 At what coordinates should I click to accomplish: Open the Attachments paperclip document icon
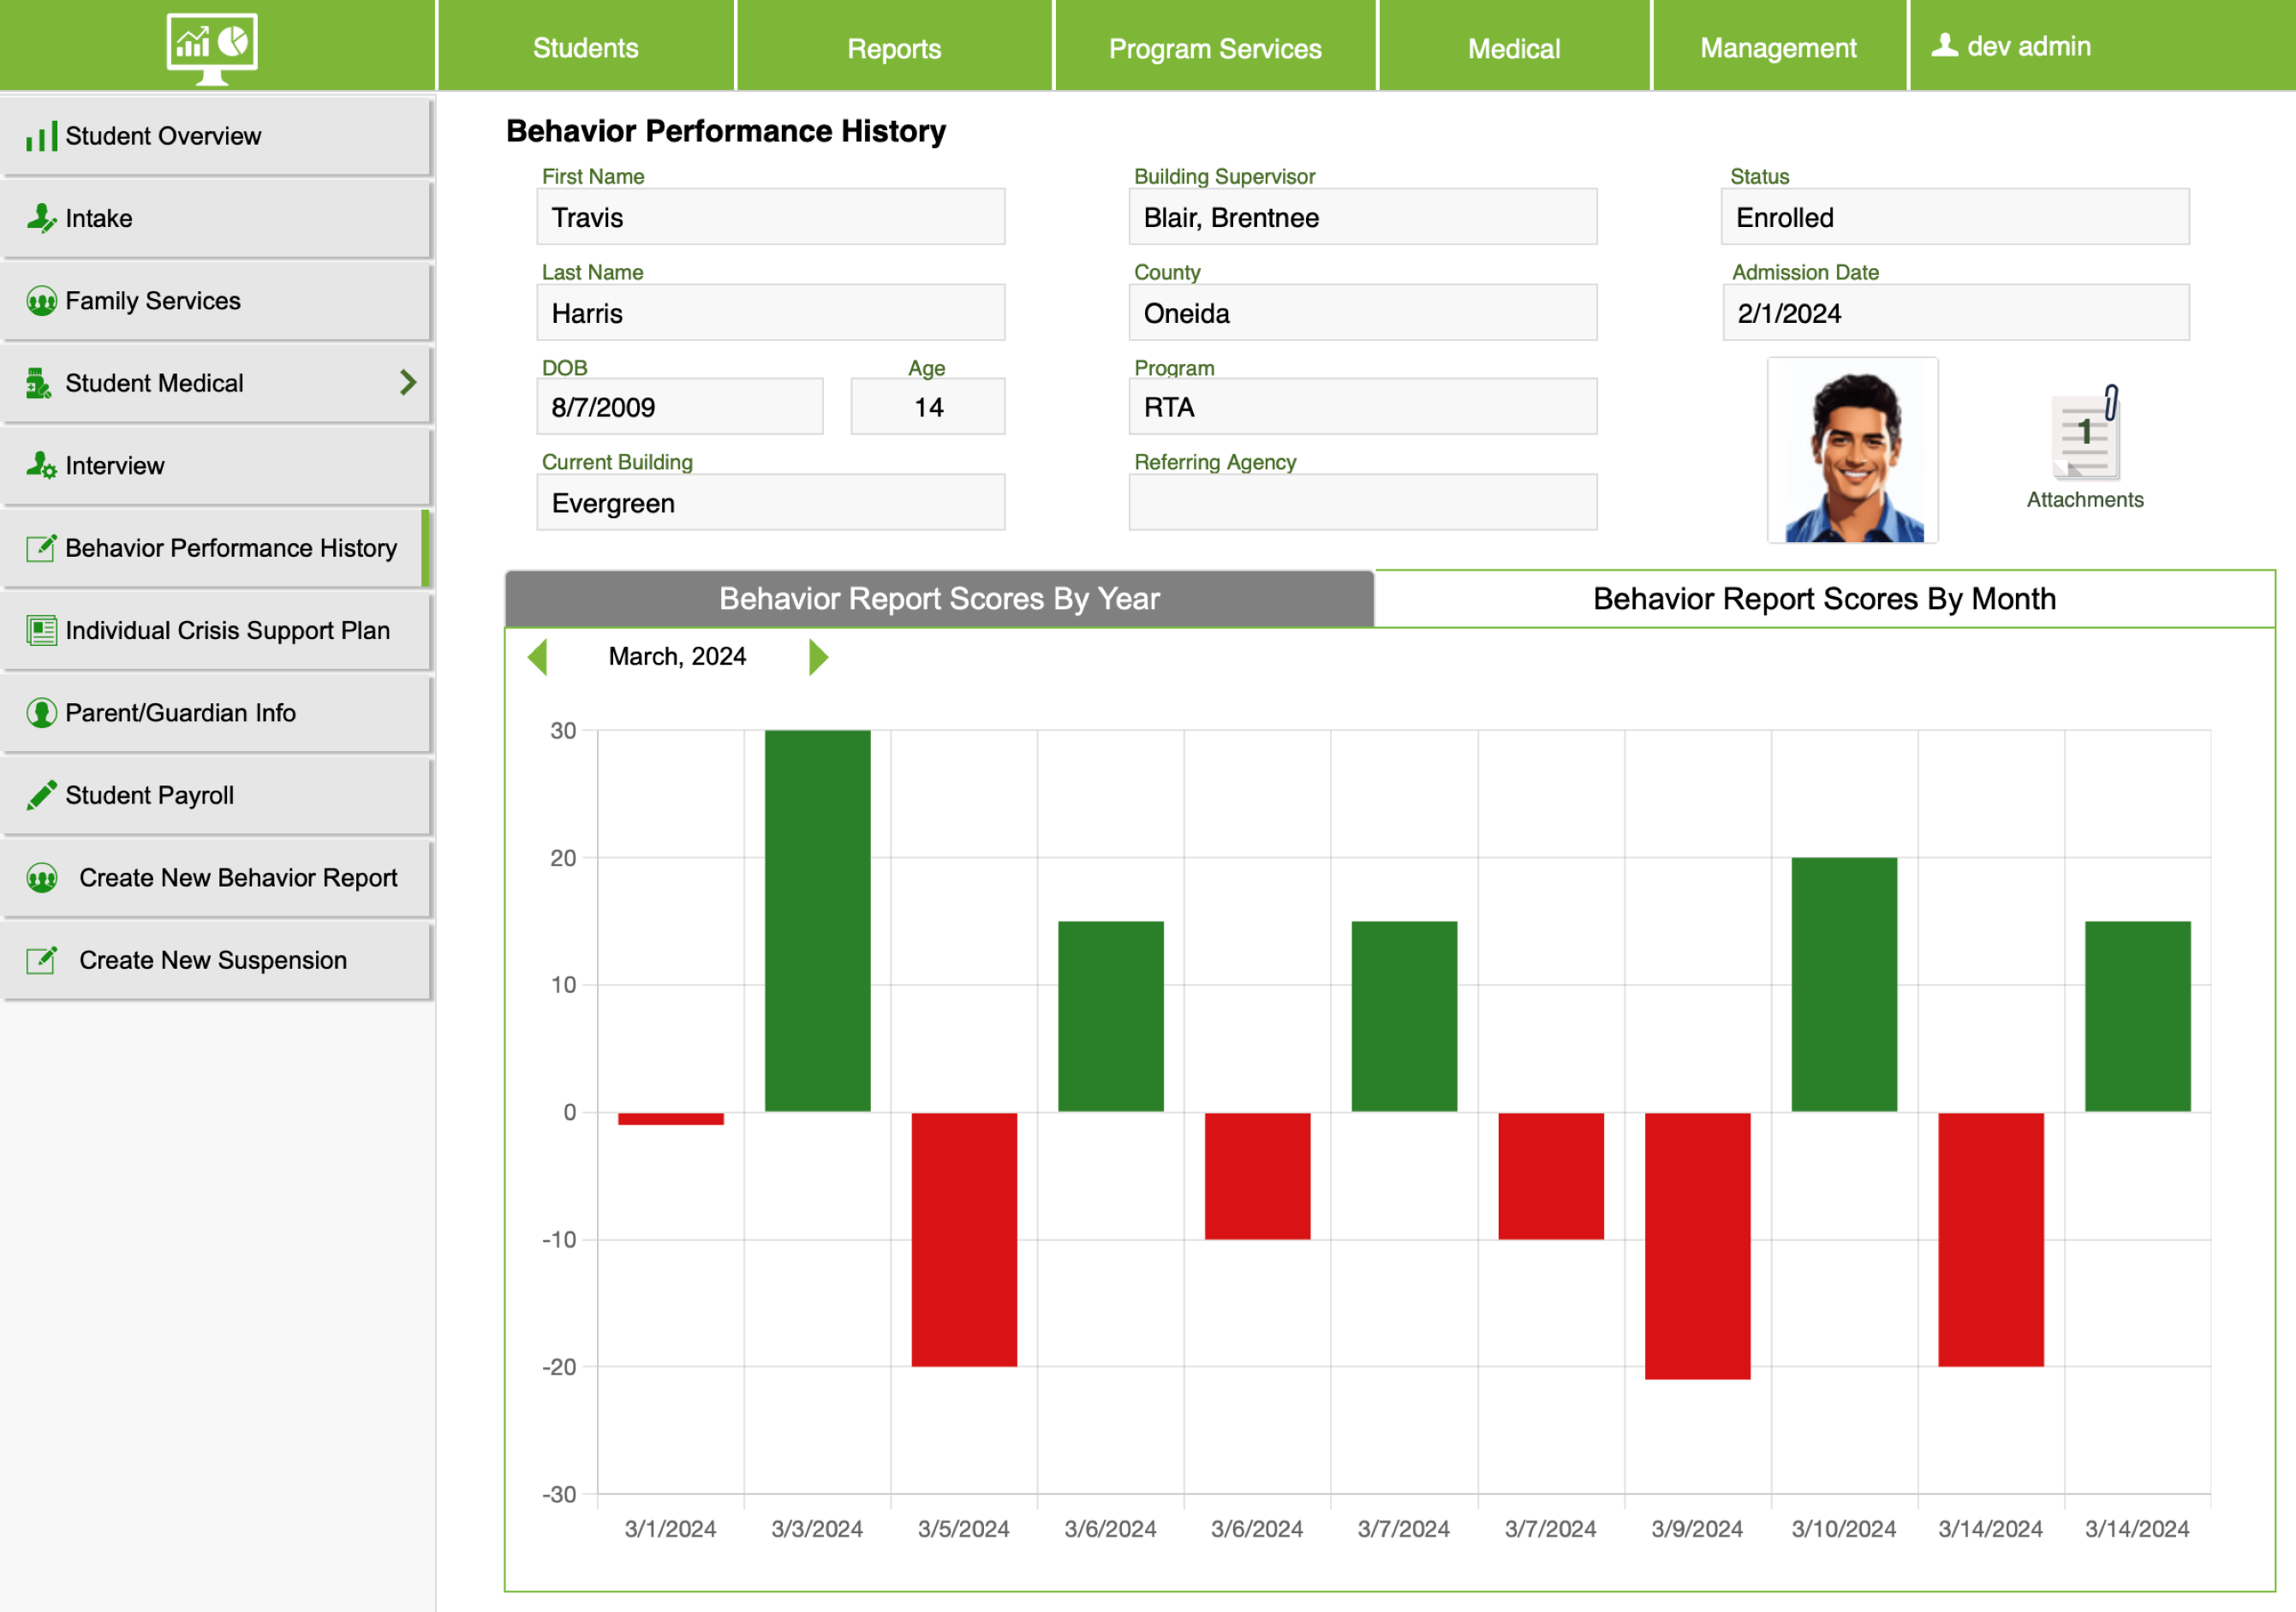[x=2086, y=434]
